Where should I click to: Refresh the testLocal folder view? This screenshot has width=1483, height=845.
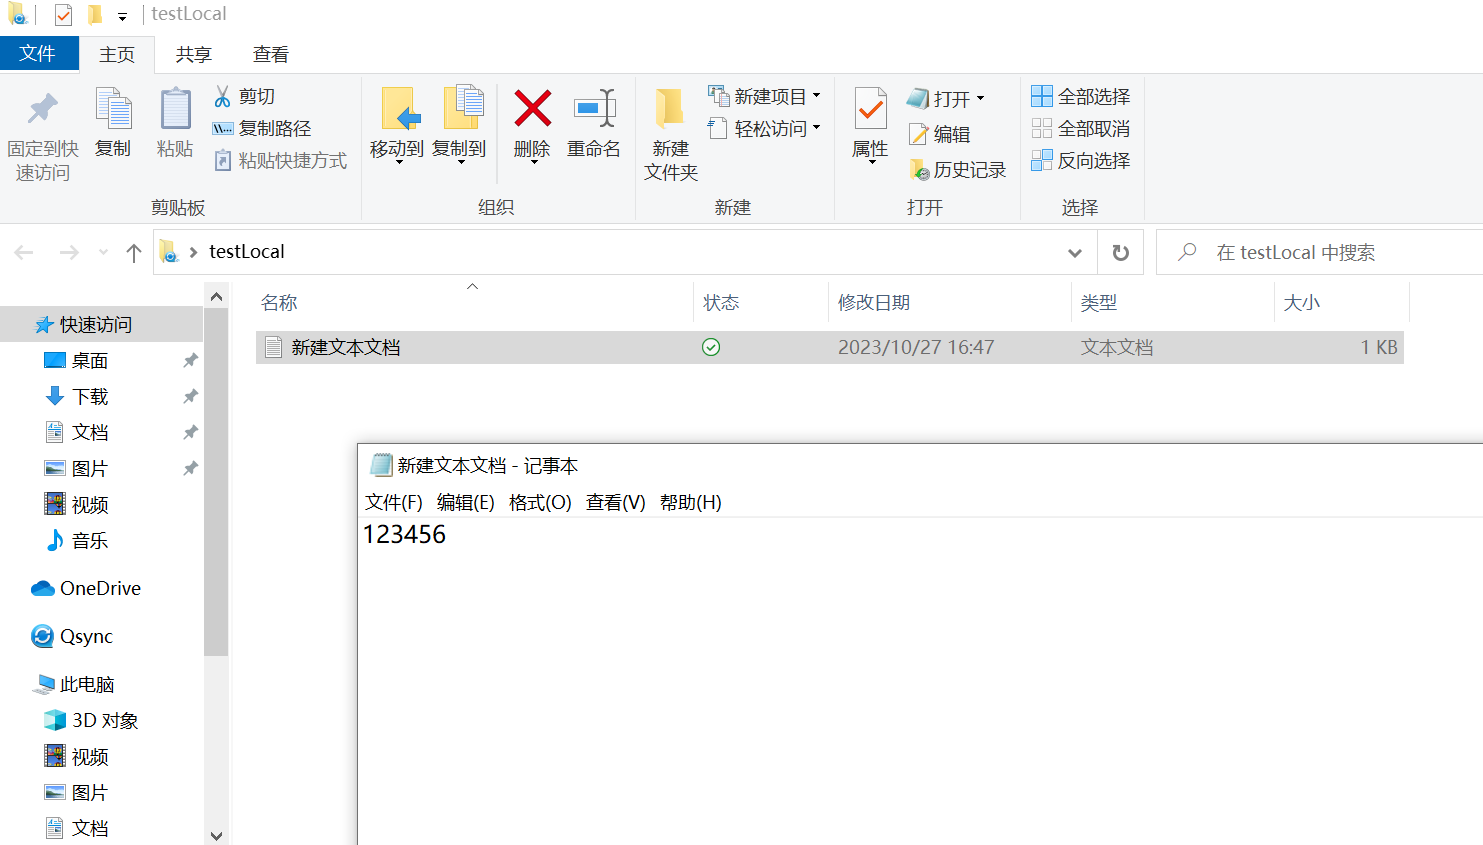pos(1121,253)
